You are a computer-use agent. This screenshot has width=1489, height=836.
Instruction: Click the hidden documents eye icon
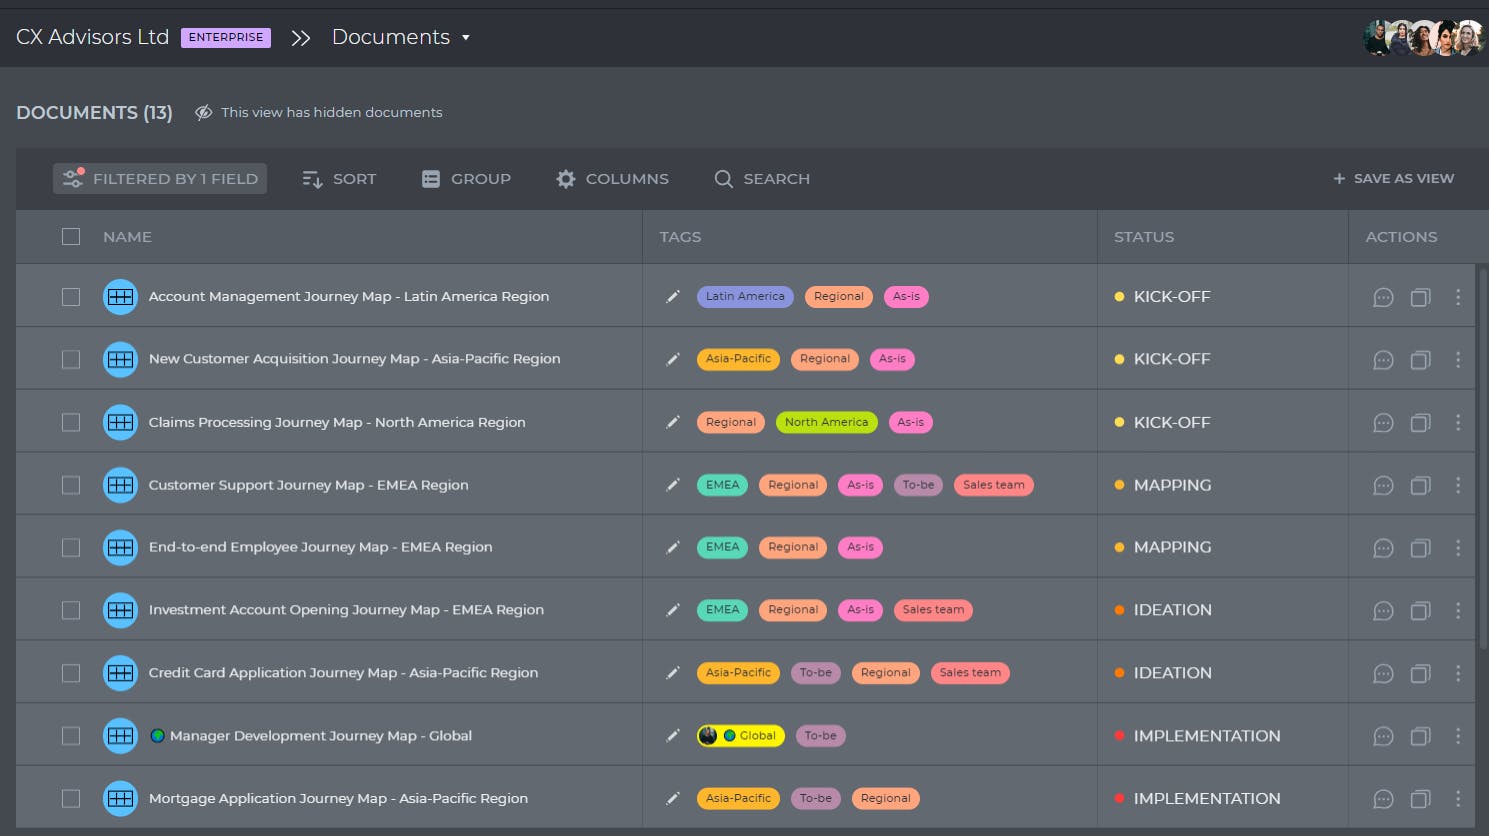[203, 112]
